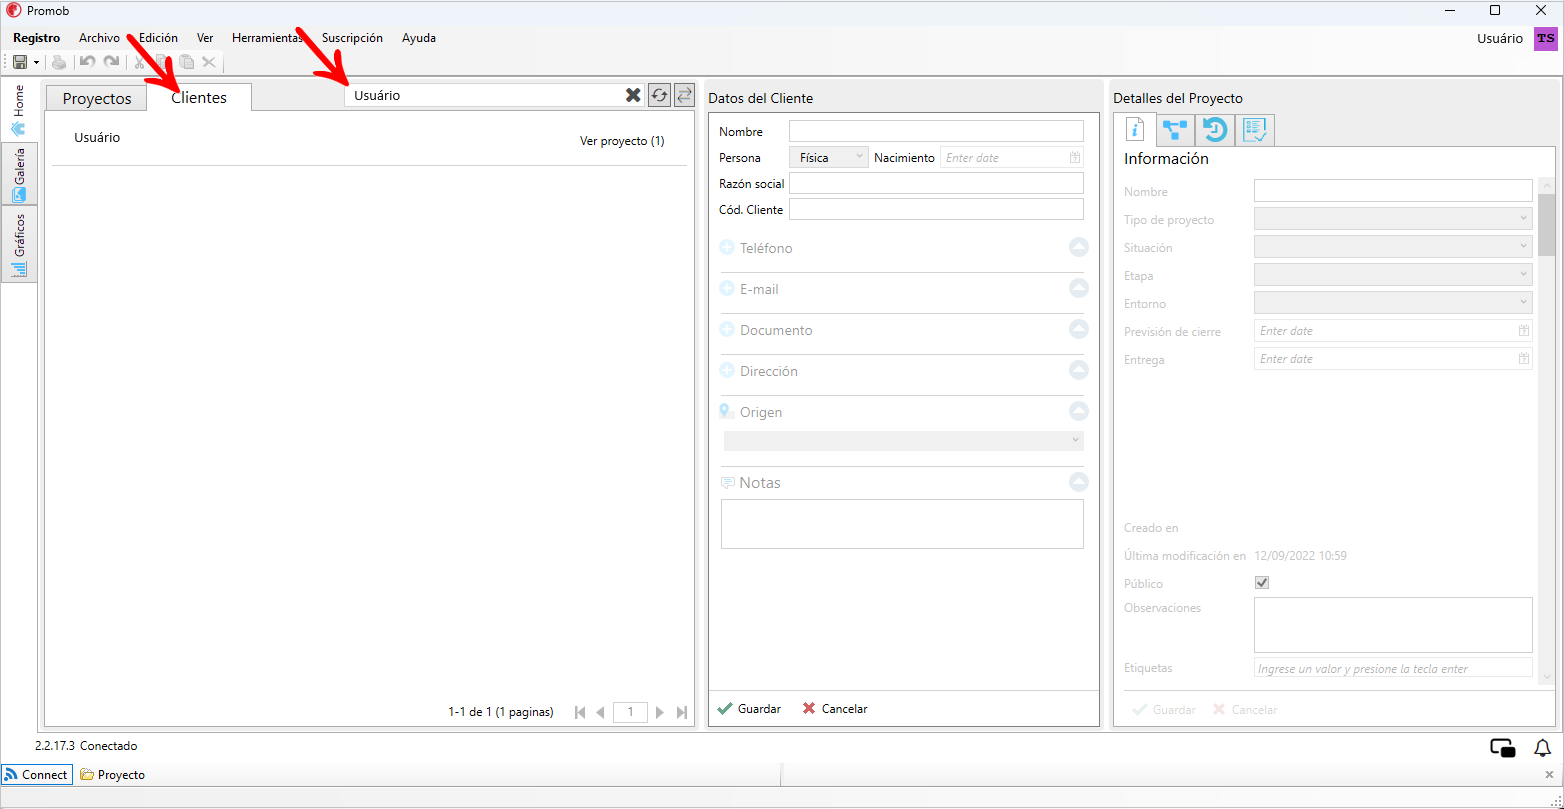Click the Notas text area

[902, 524]
